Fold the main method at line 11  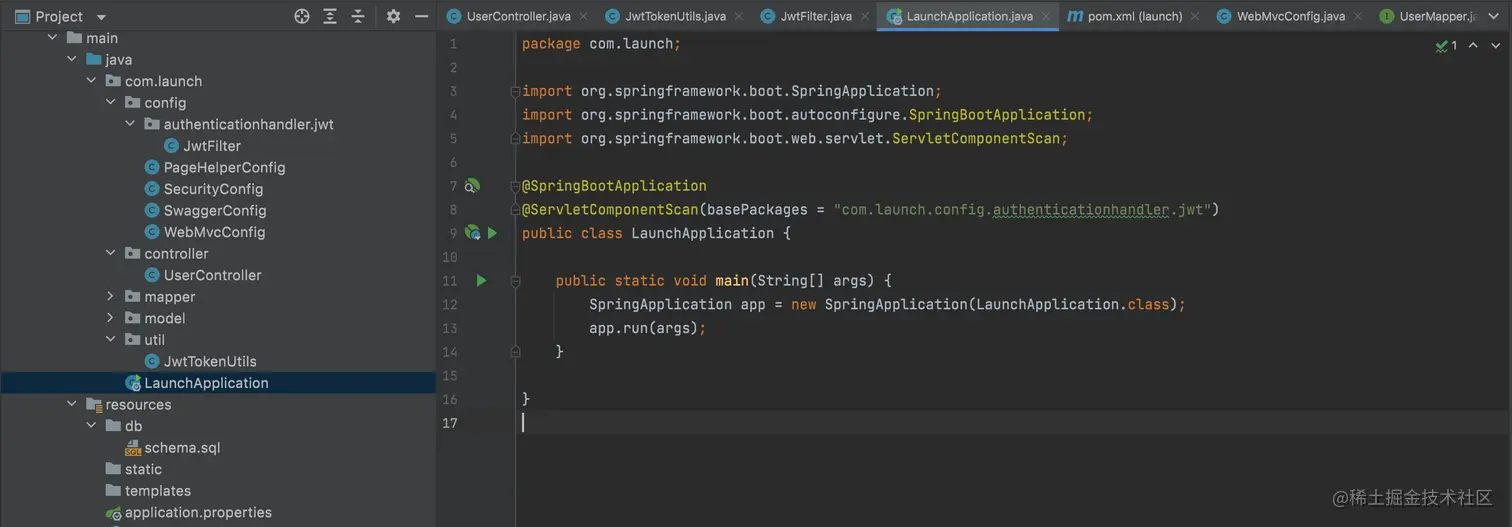515,281
